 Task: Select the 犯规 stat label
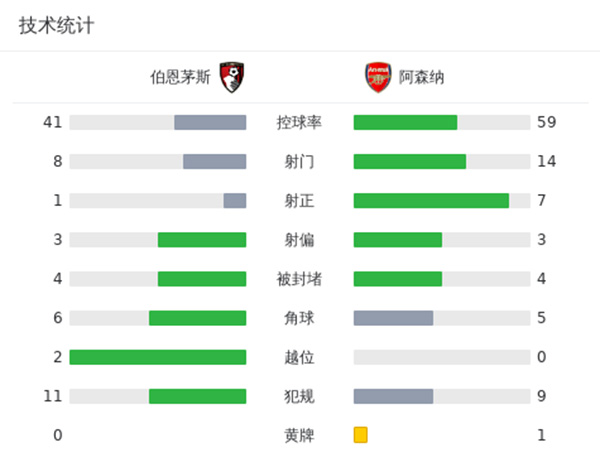pos(299,396)
